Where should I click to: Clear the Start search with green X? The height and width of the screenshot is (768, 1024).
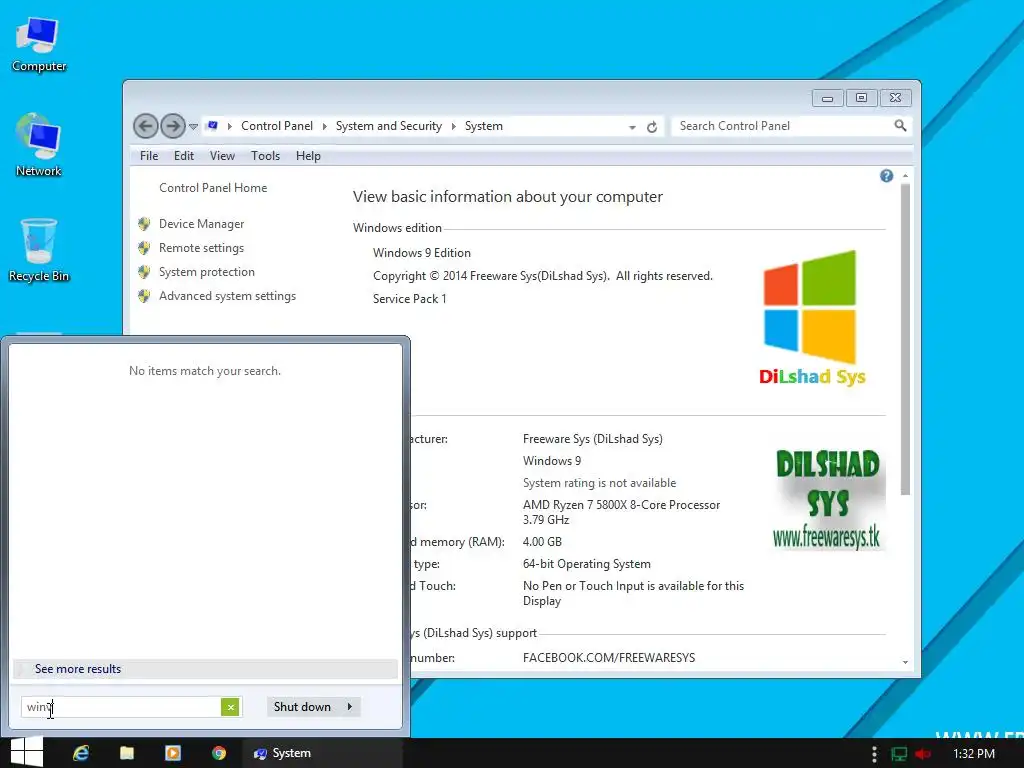(230, 707)
